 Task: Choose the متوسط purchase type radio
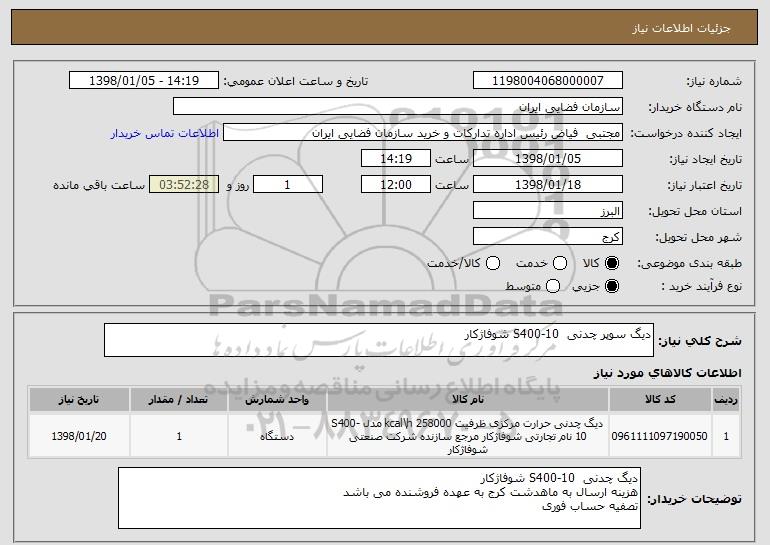tap(553, 286)
